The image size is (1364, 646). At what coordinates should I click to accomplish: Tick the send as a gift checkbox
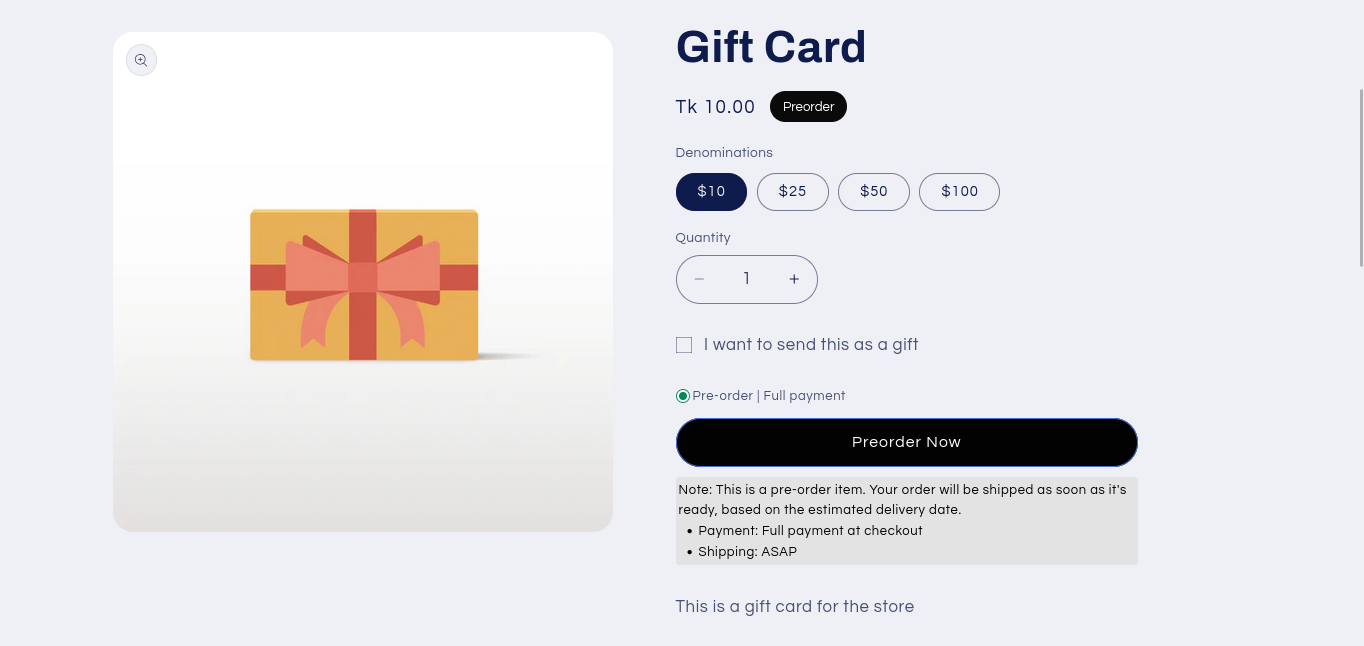[x=684, y=345]
